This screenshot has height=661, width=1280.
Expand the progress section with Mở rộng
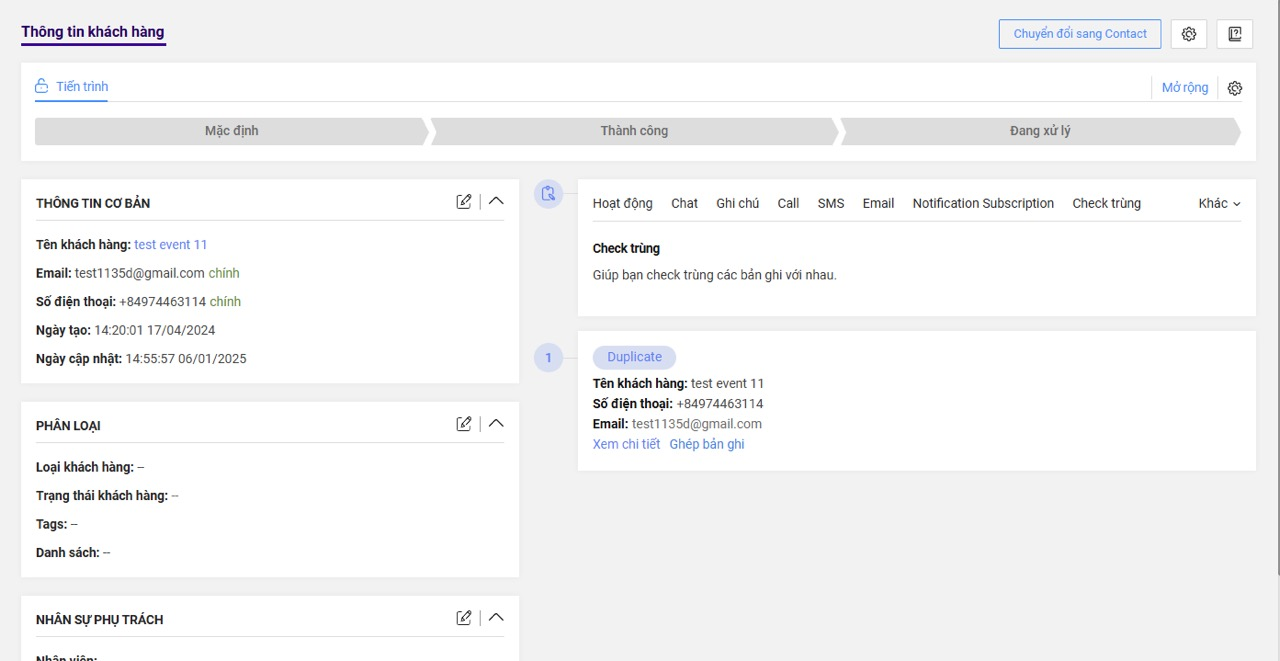tap(1185, 88)
